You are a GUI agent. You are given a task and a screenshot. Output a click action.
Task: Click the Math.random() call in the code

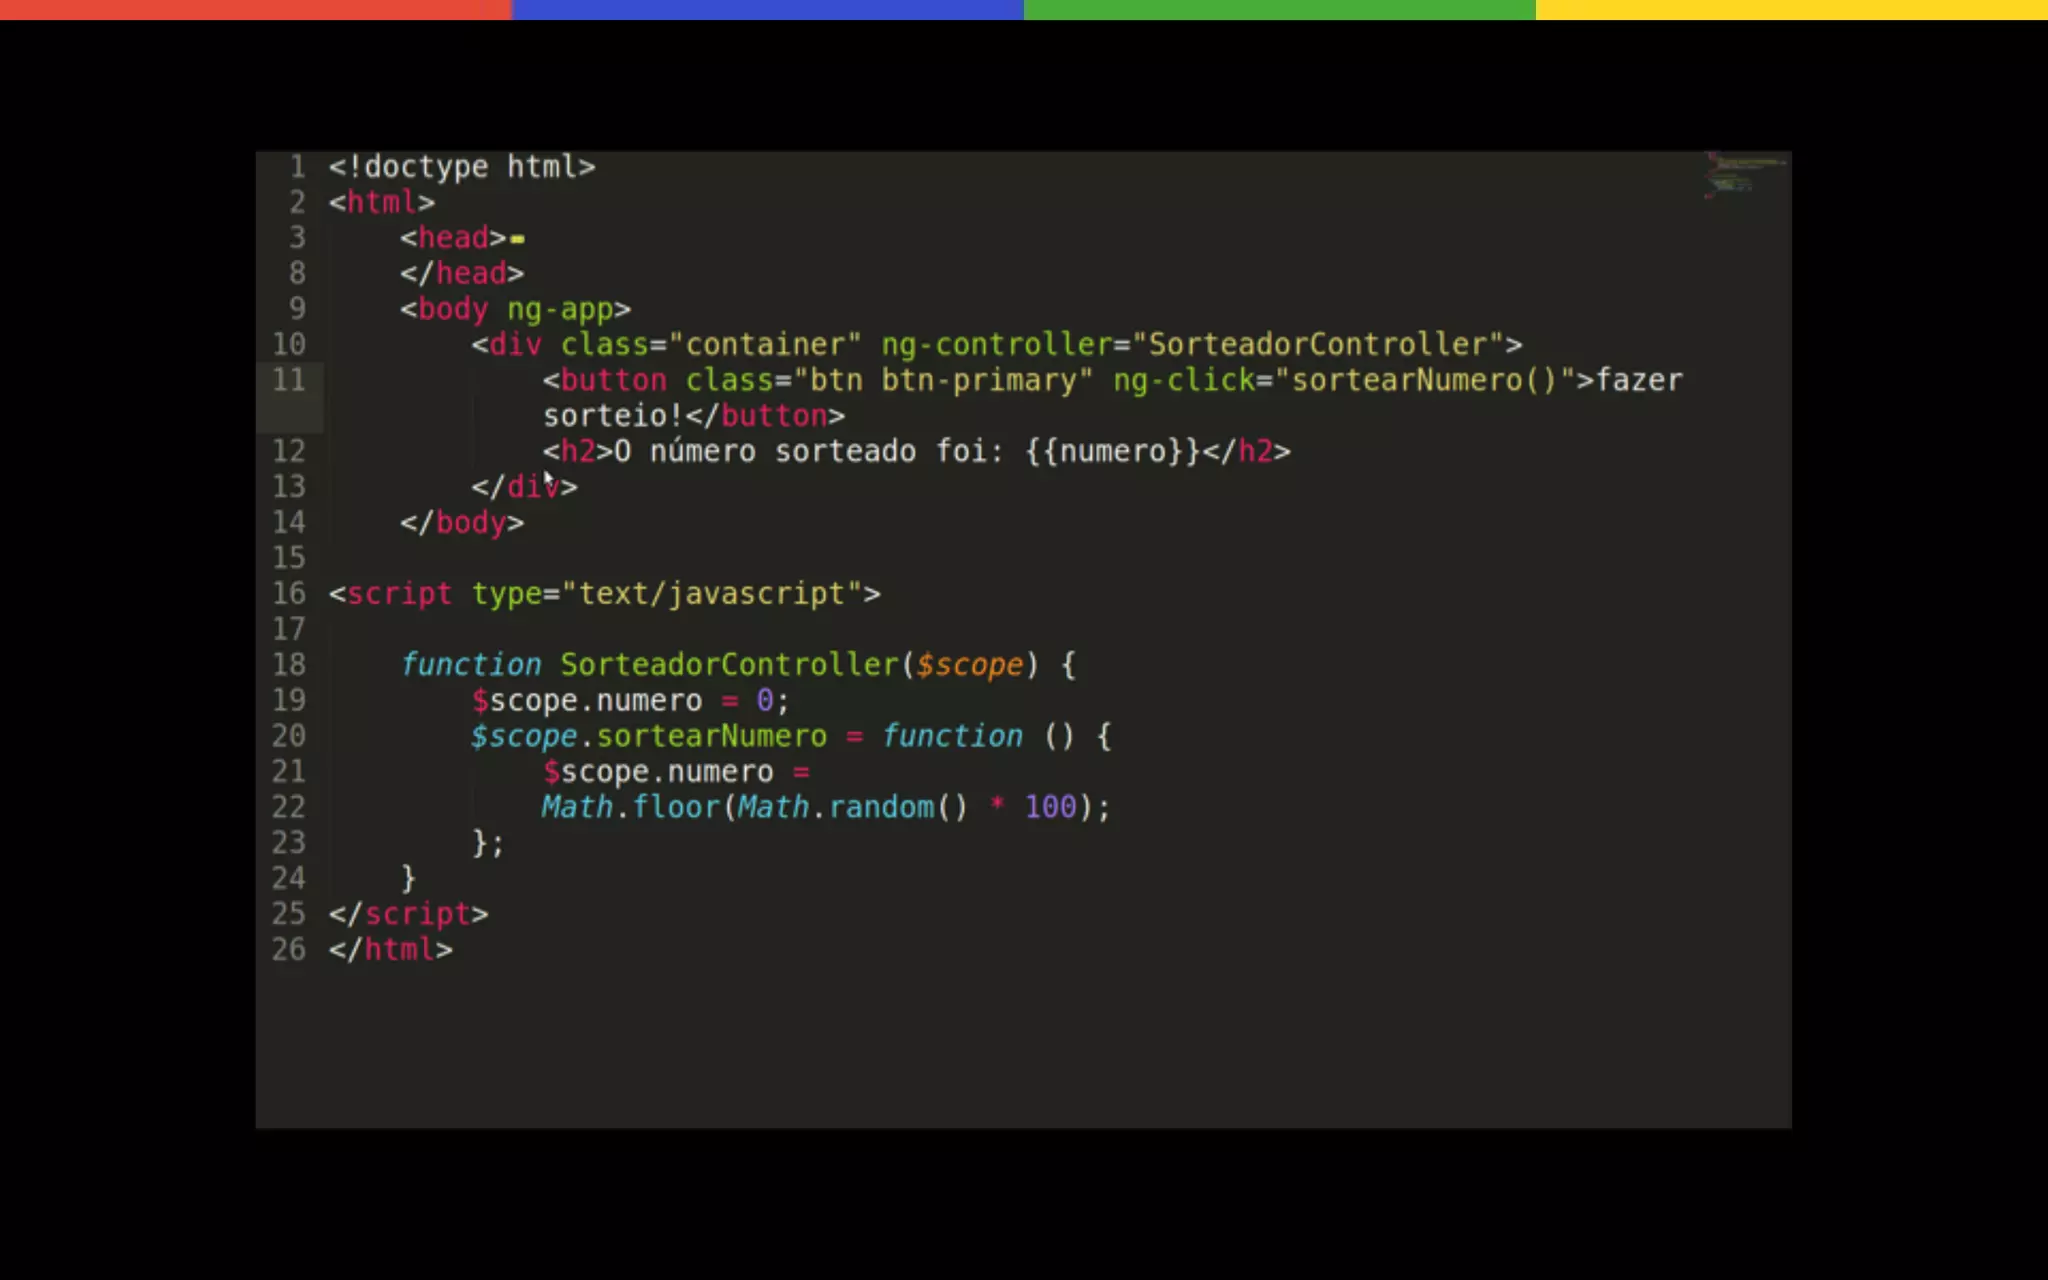coord(852,807)
